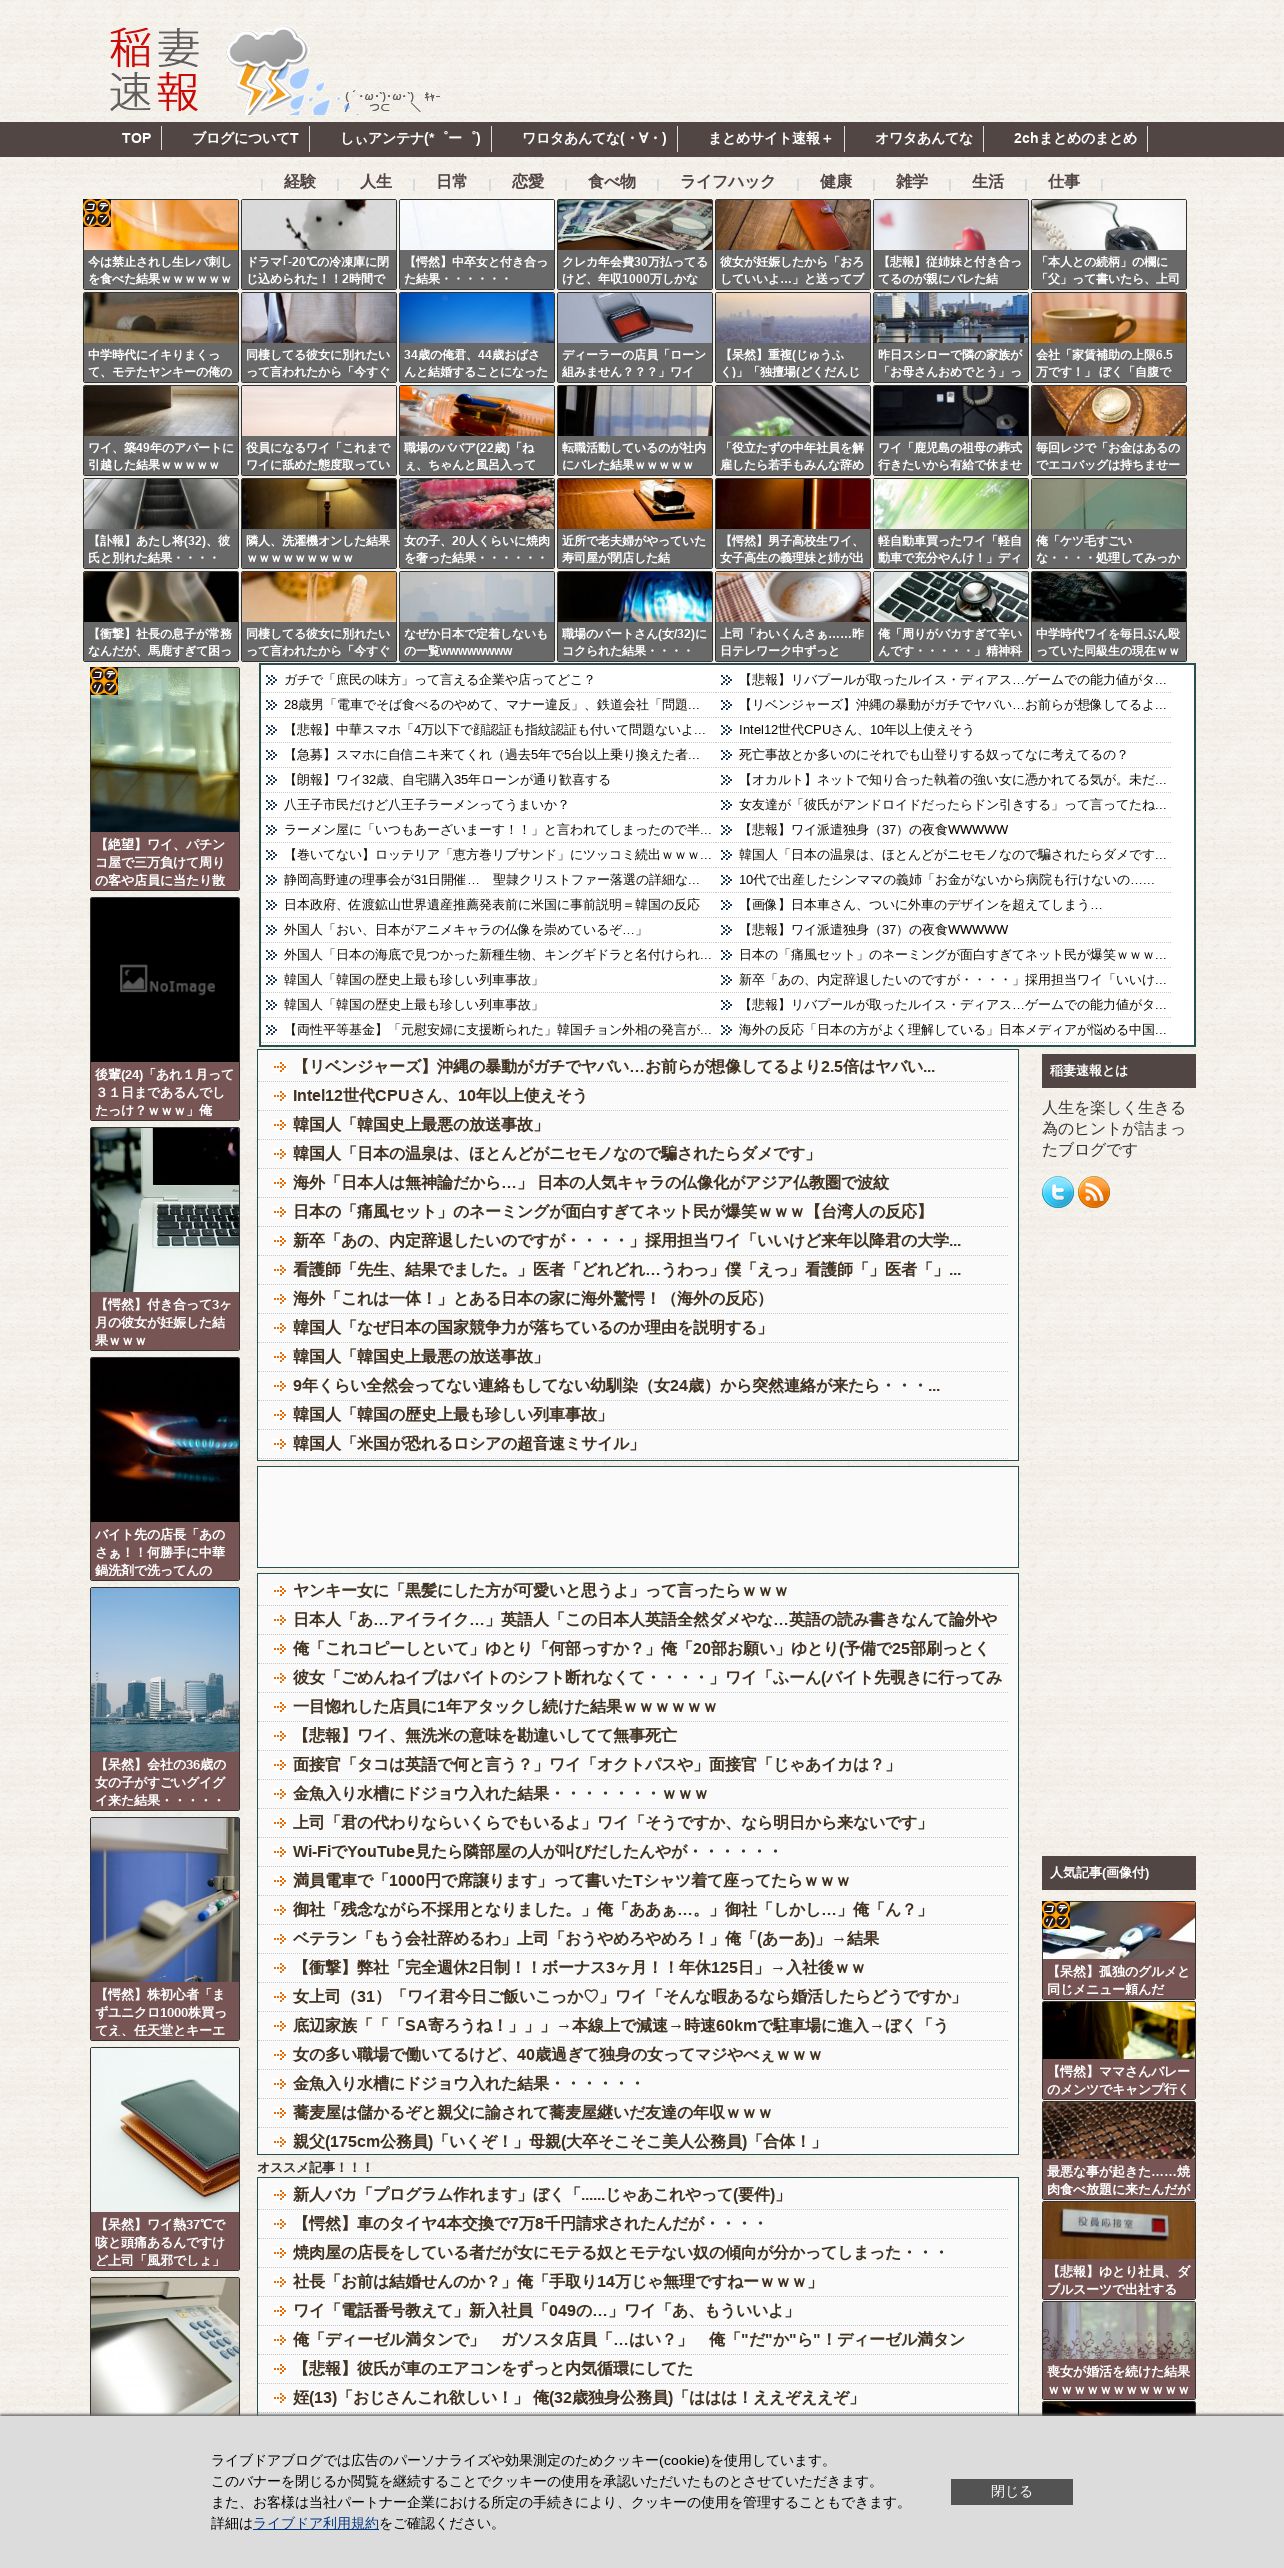Image resolution: width=1284 pixels, height=2568 pixels.
Task: Open the 雑学 category tab
Action: pyautogui.click(x=912, y=181)
